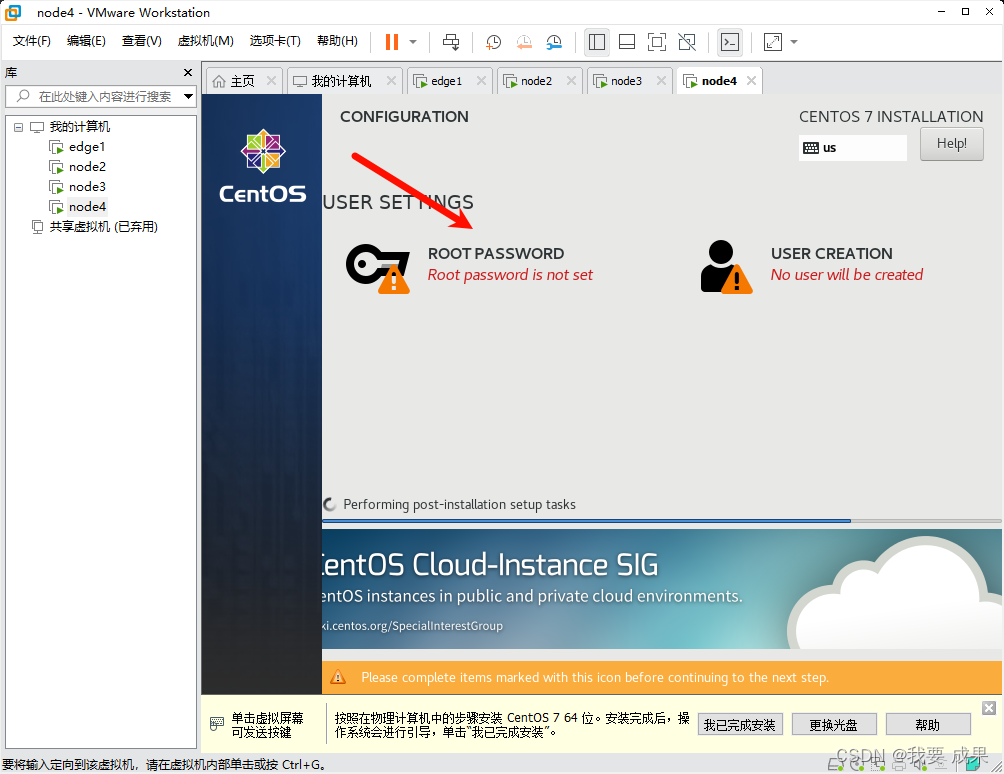Image resolution: width=1004 pixels, height=774 pixels.
Task: Open the snapshot manager wrench-clock icon
Action: (x=554, y=42)
